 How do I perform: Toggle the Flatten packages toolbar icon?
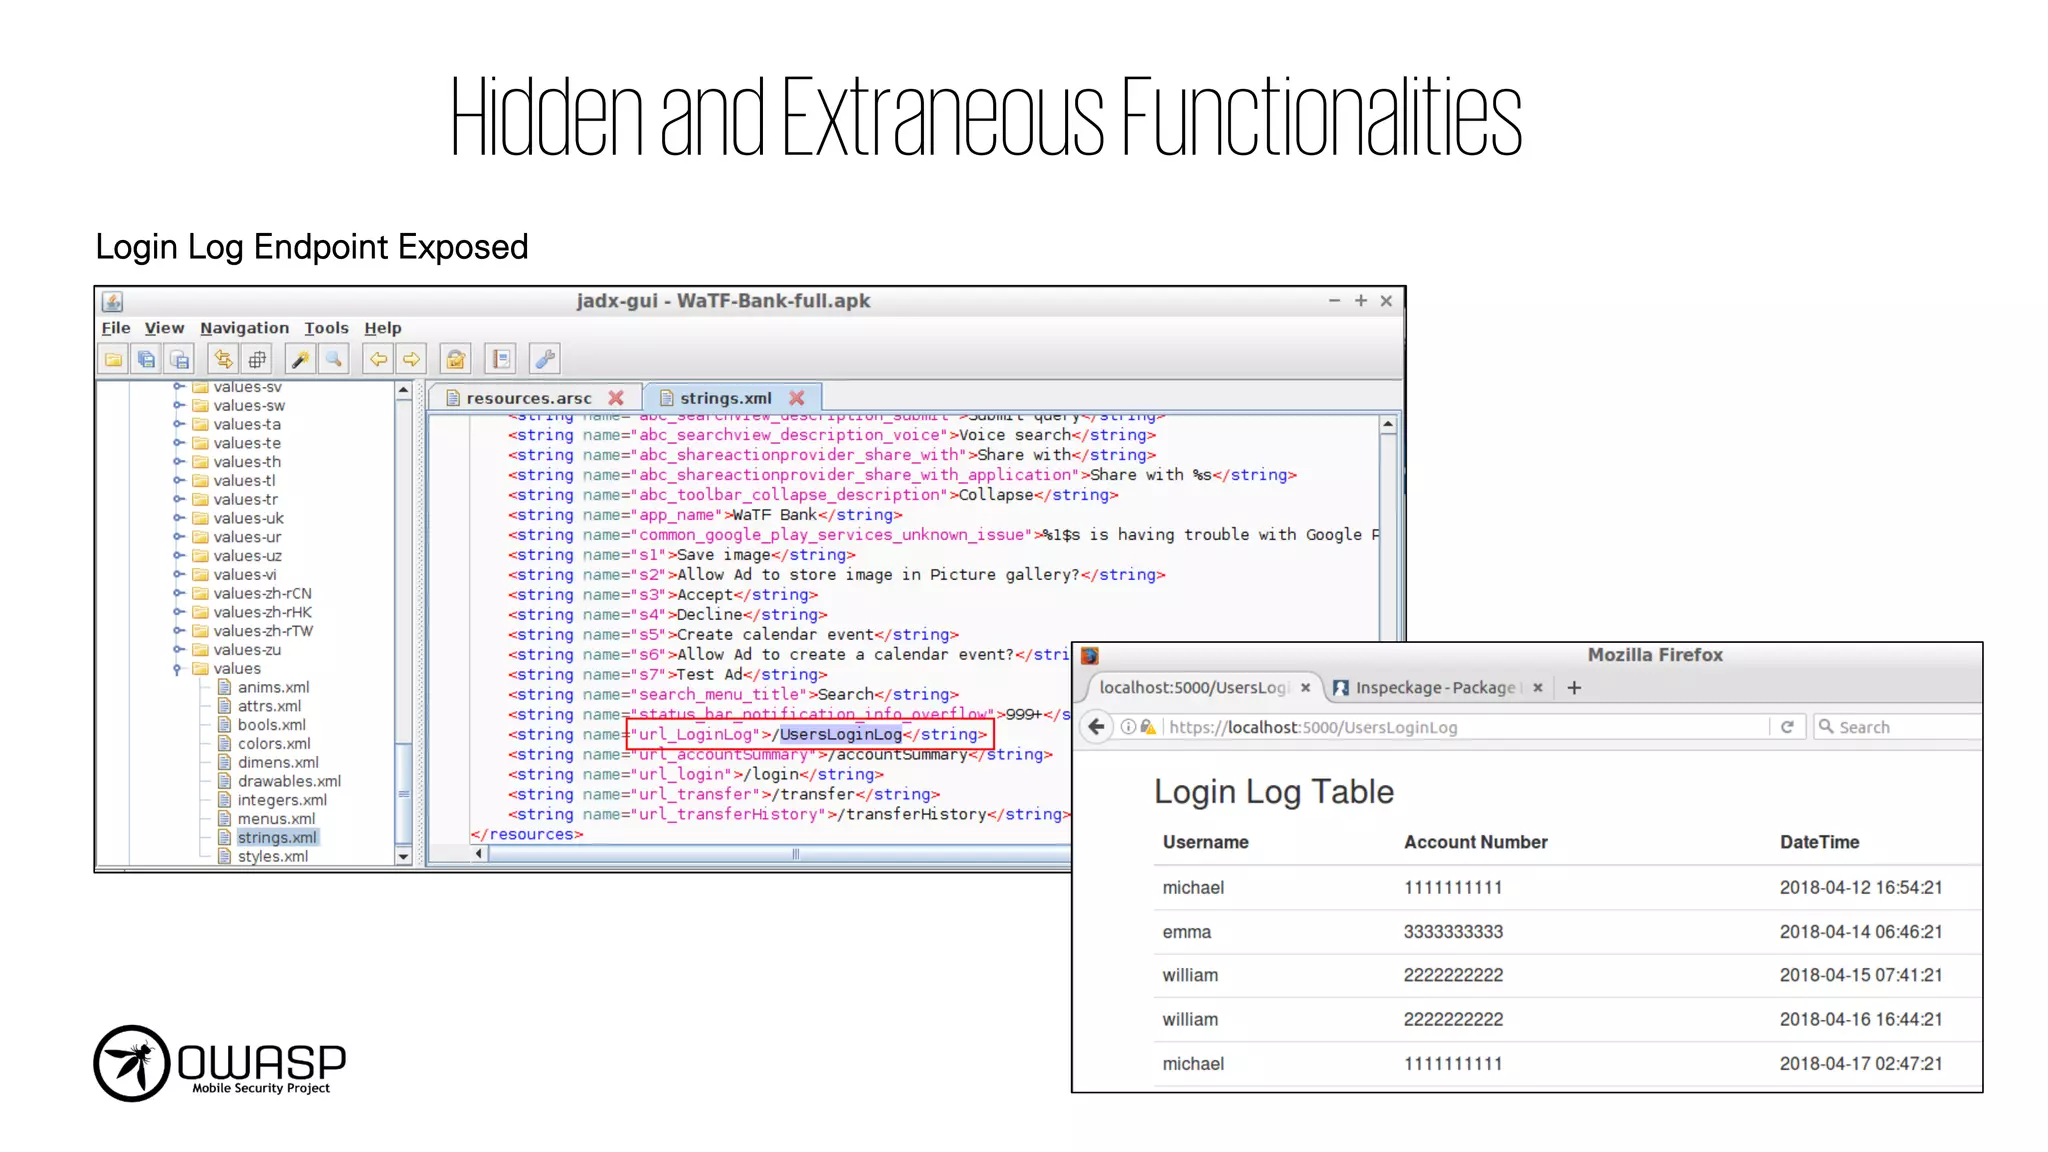coord(257,359)
